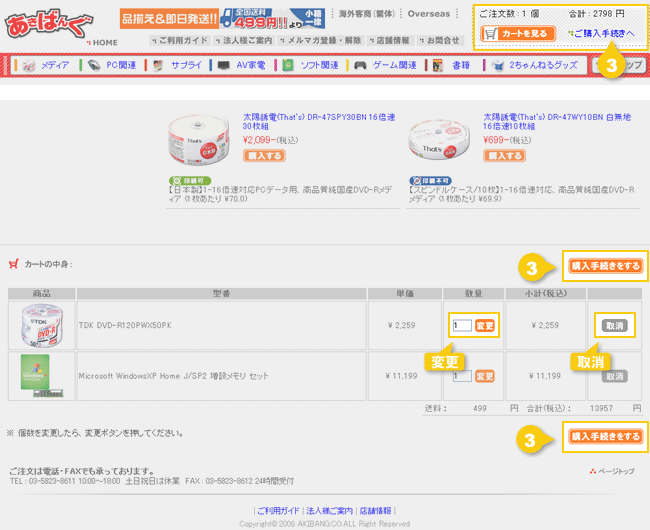Open the 2ちゃんねるグッズ category

pyautogui.click(x=543, y=65)
